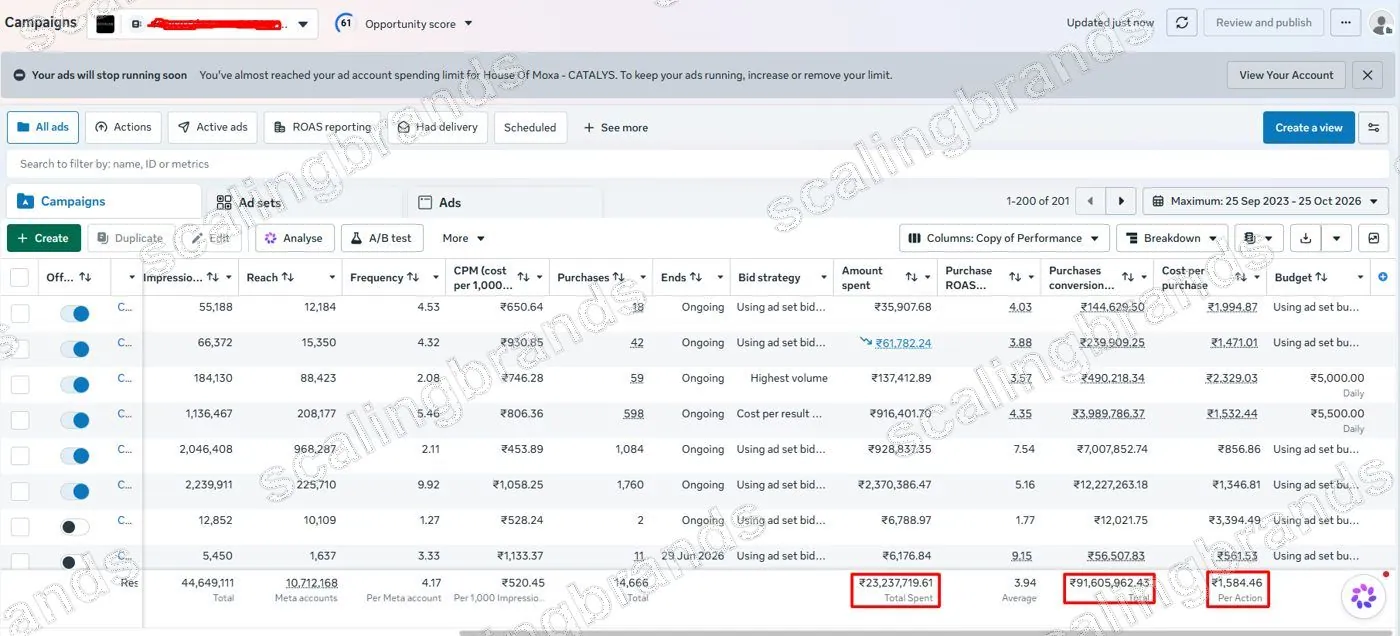
Task: Select the All ads view
Action: click(x=43, y=127)
